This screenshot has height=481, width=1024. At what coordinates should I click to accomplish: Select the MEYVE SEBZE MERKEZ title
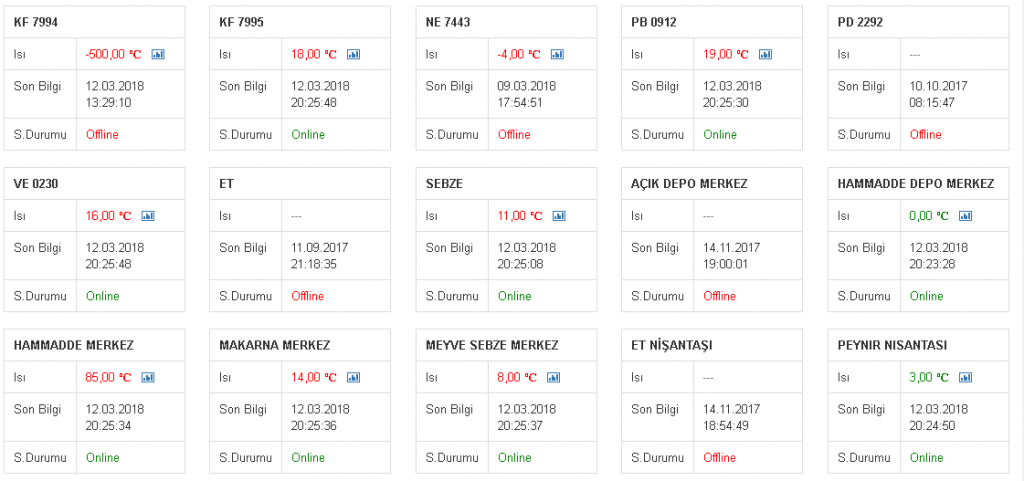492,345
